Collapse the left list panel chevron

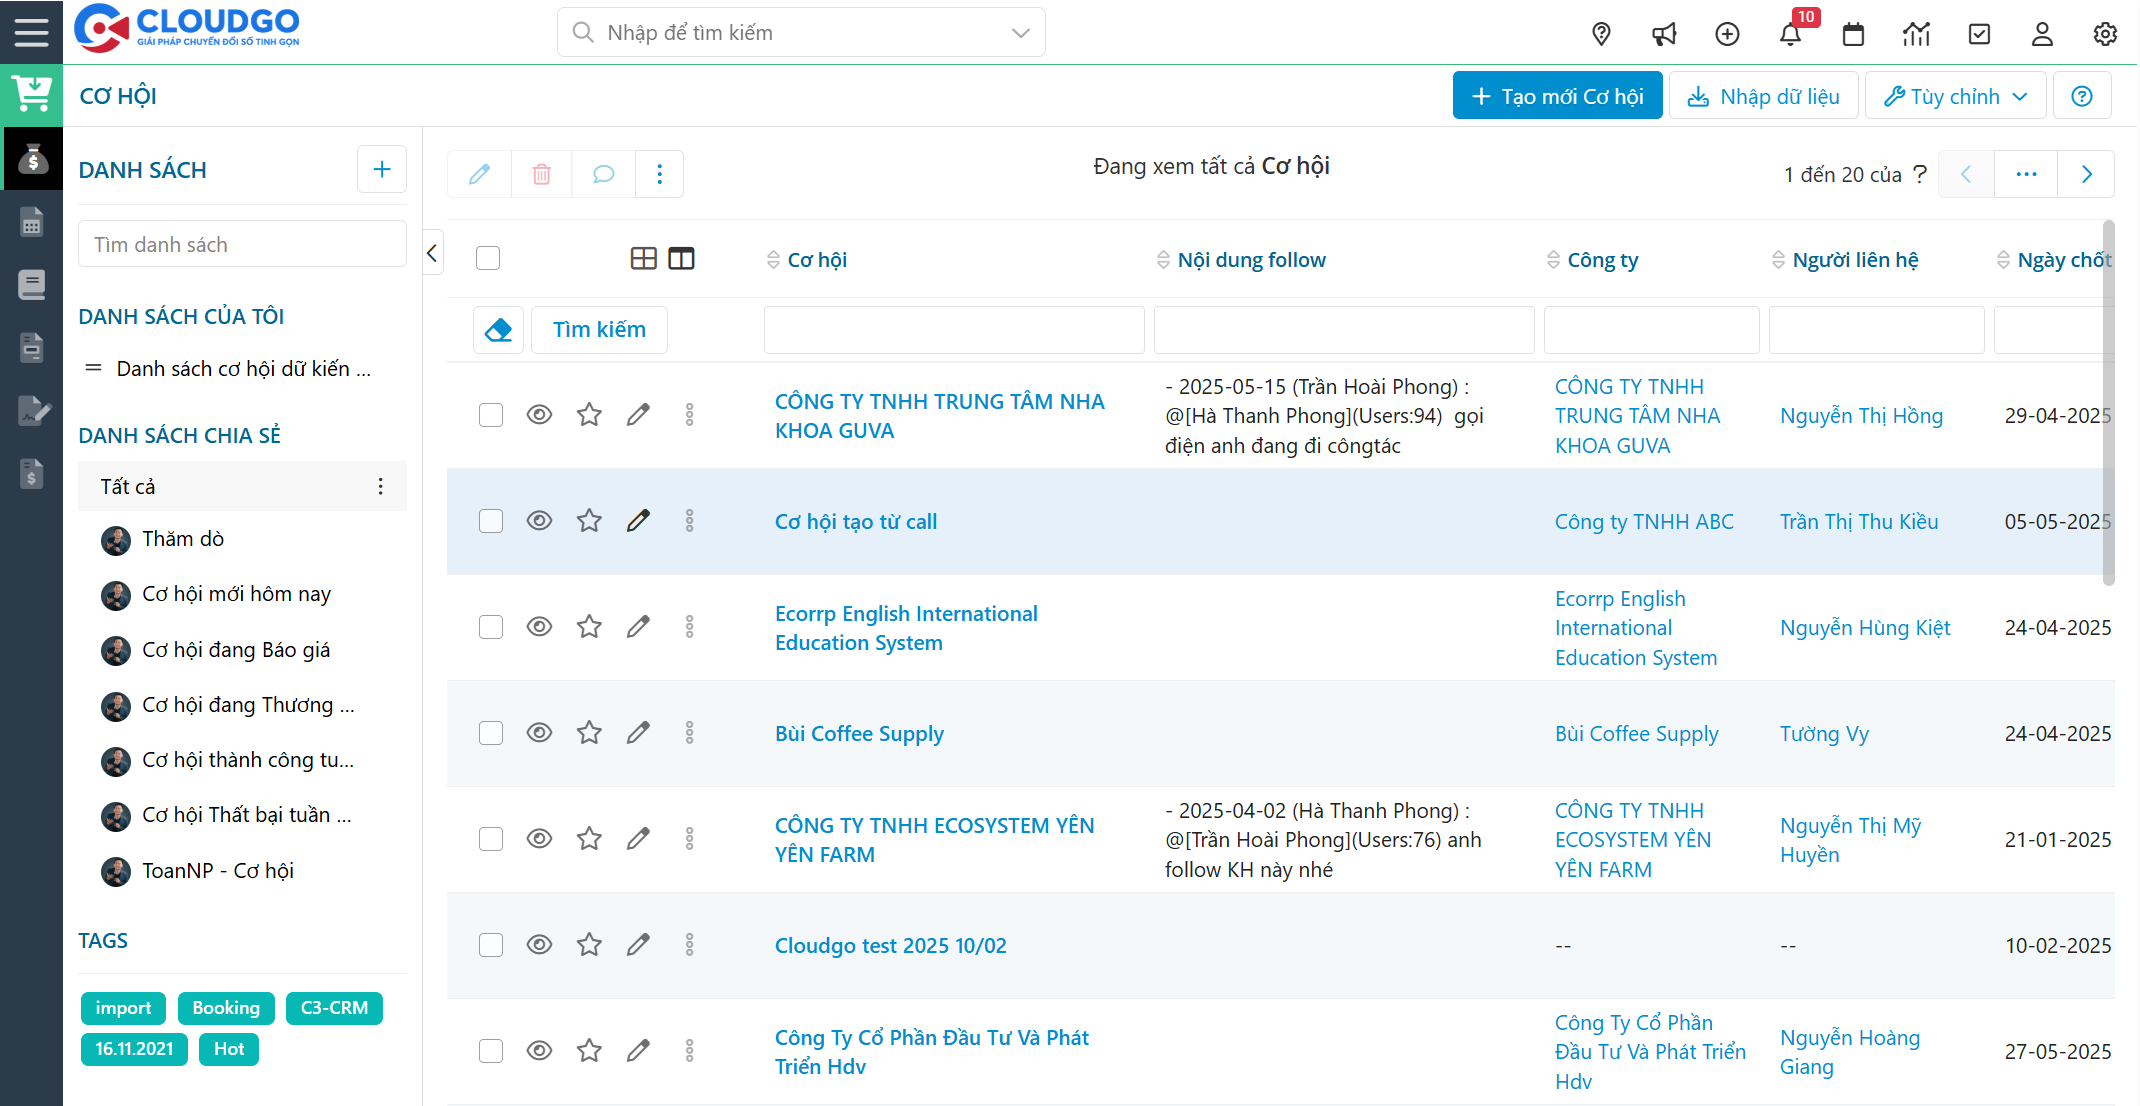click(432, 253)
